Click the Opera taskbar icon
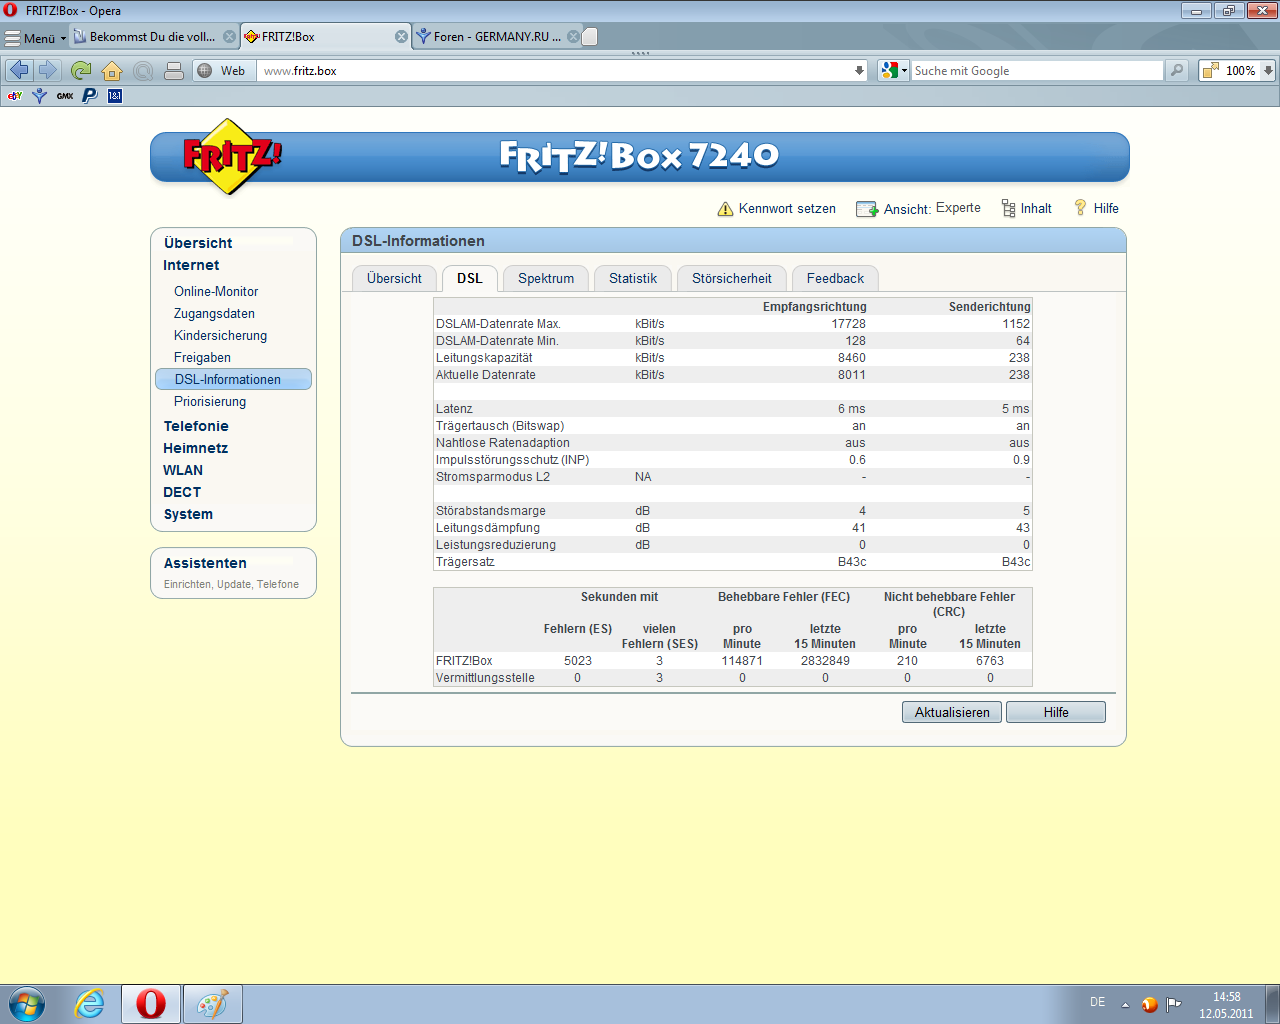The width and height of the screenshot is (1280, 1024). pyautogui.click(x=151, y=1004)
